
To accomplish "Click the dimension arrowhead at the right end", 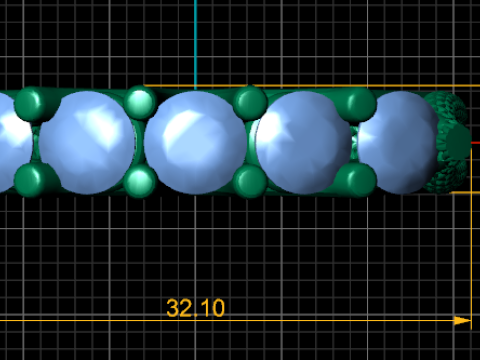I will (x=463, y=321).
